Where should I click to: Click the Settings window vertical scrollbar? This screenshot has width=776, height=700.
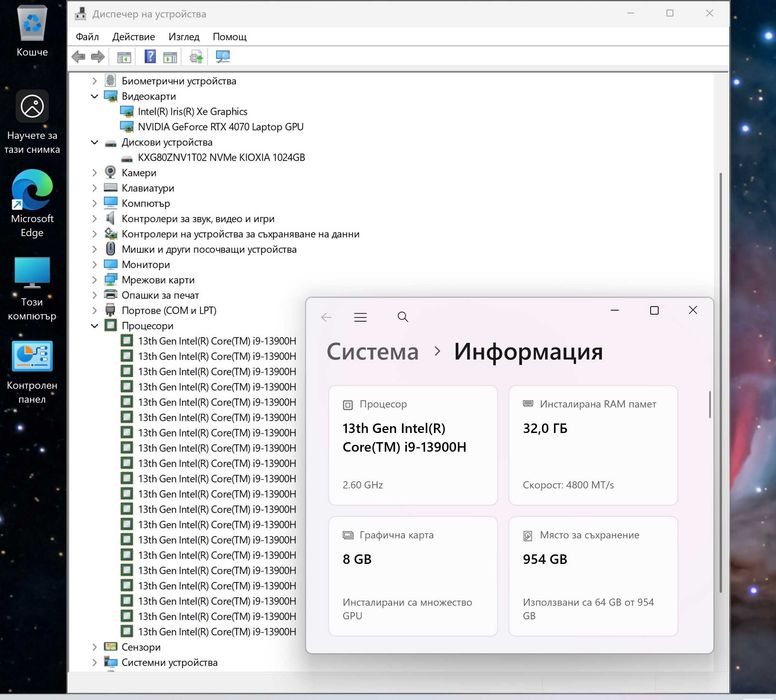(710, 405)
